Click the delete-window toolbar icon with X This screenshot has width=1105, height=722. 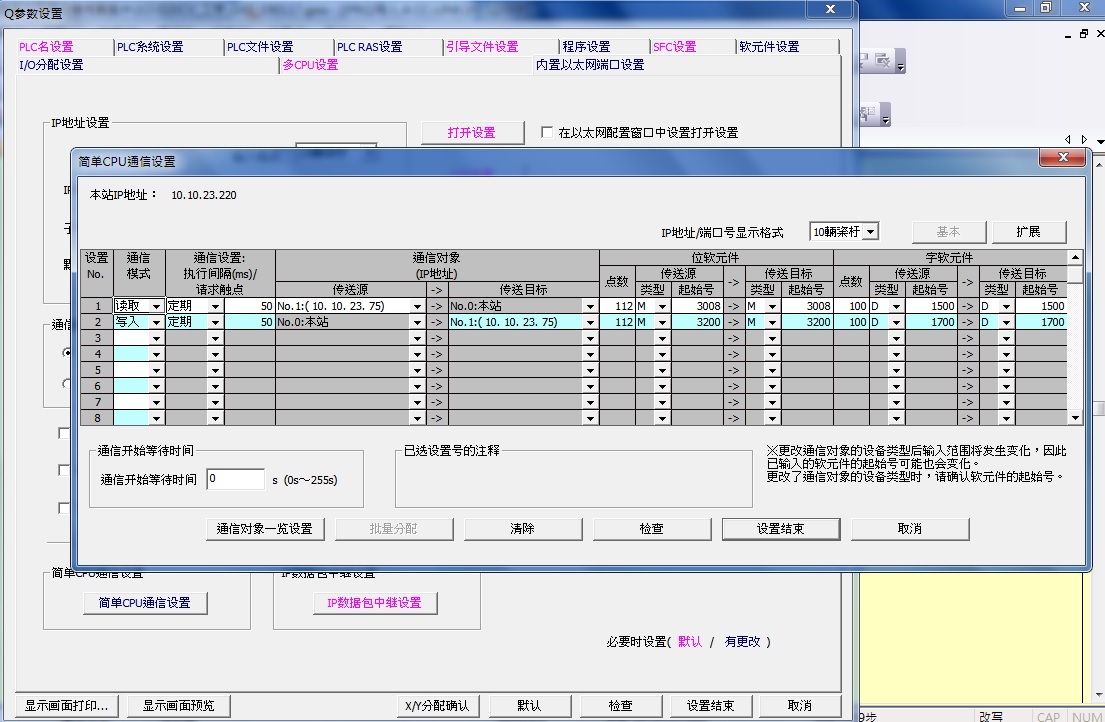[x=882, y=61]
